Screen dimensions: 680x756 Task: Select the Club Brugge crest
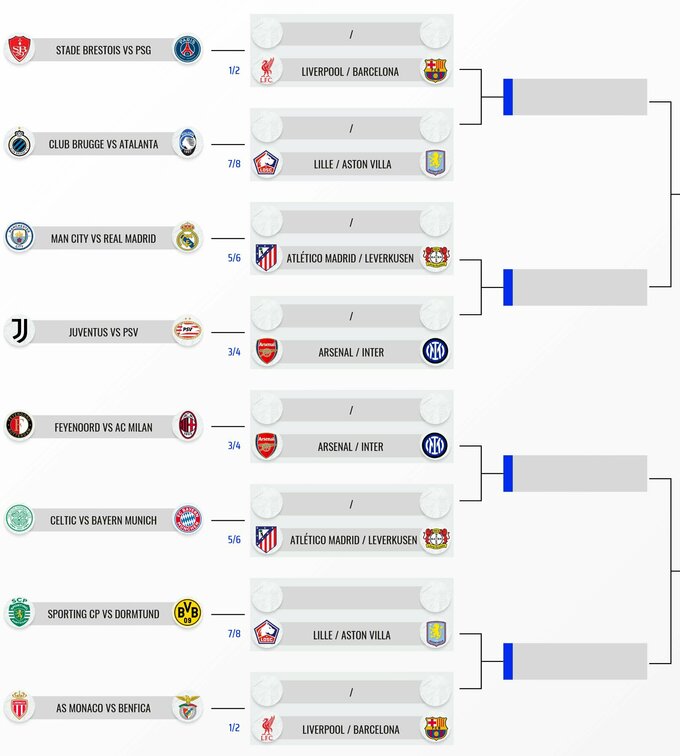coord(18,144)
